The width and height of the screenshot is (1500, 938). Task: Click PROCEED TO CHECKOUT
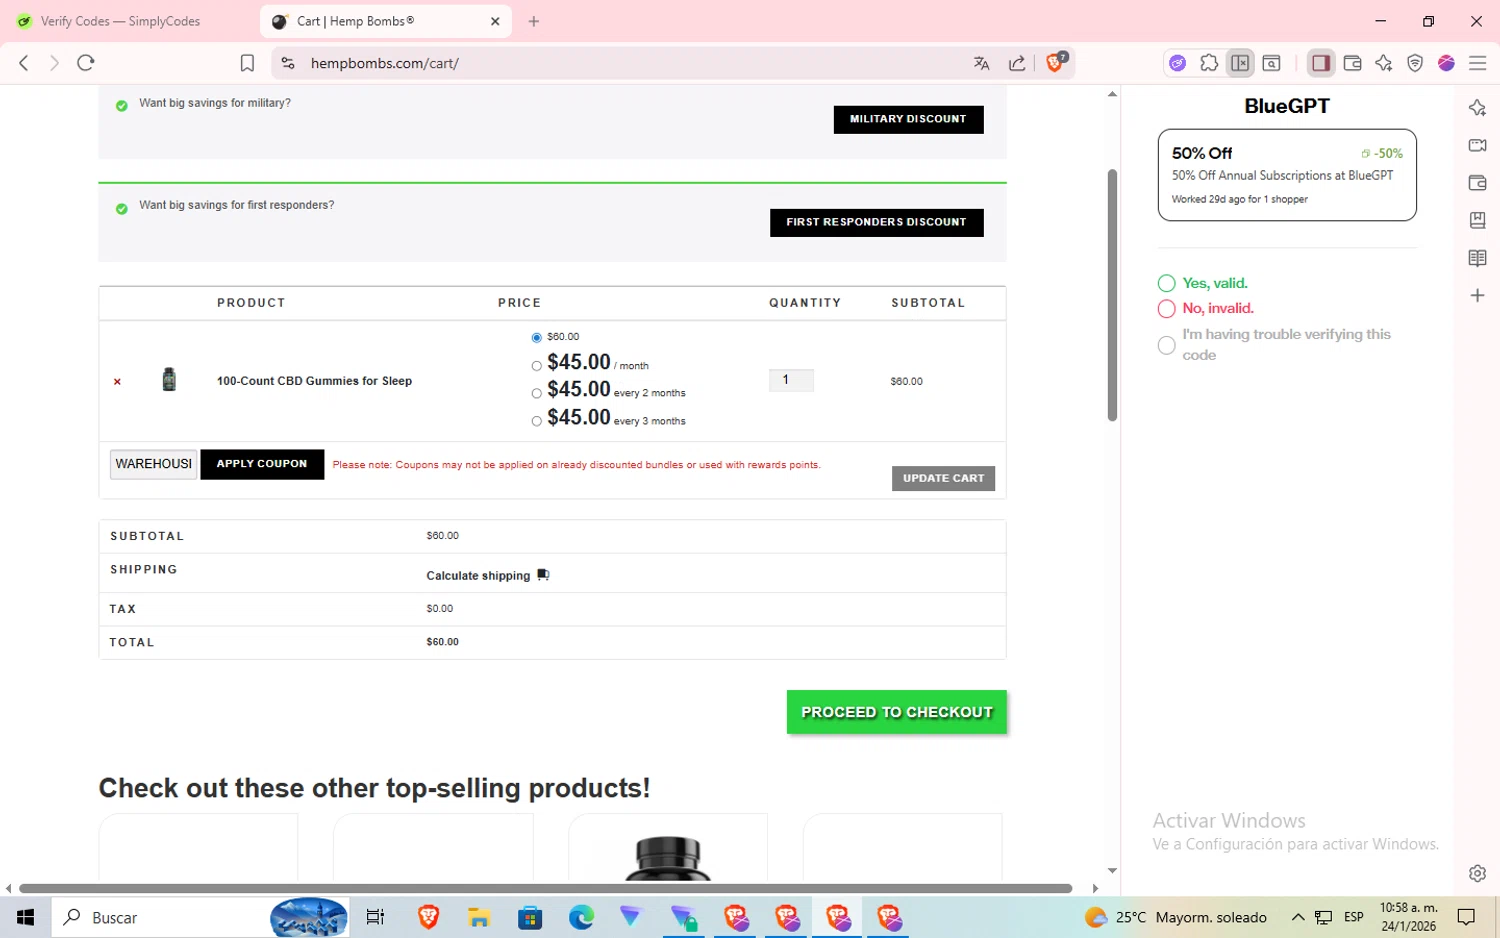click(x=897, y=712)
